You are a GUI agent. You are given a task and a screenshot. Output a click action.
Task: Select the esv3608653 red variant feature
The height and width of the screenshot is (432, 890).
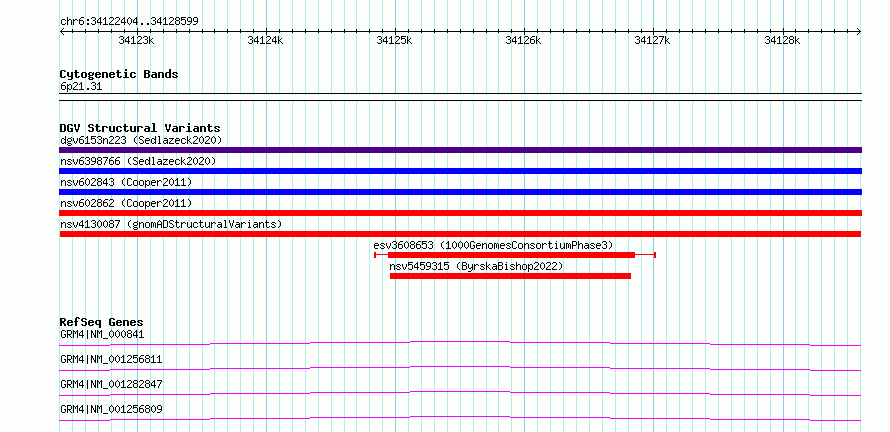point(515,255)
